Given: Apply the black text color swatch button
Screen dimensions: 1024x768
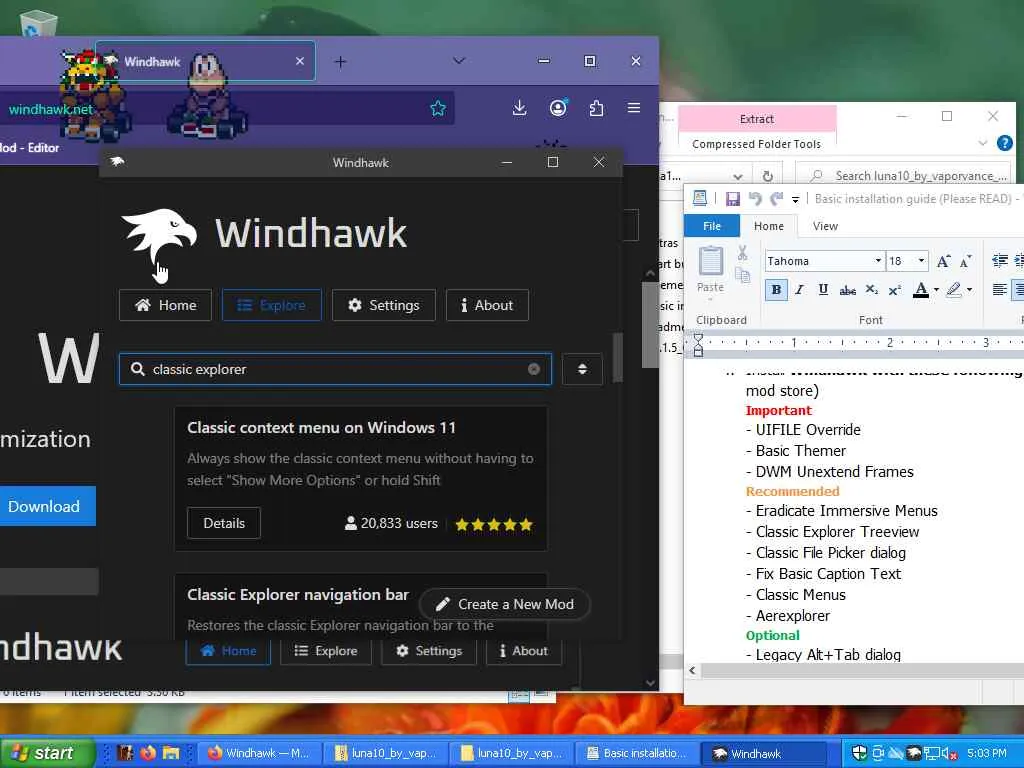Looking at the screenshot, I should [x=921, y=290].
